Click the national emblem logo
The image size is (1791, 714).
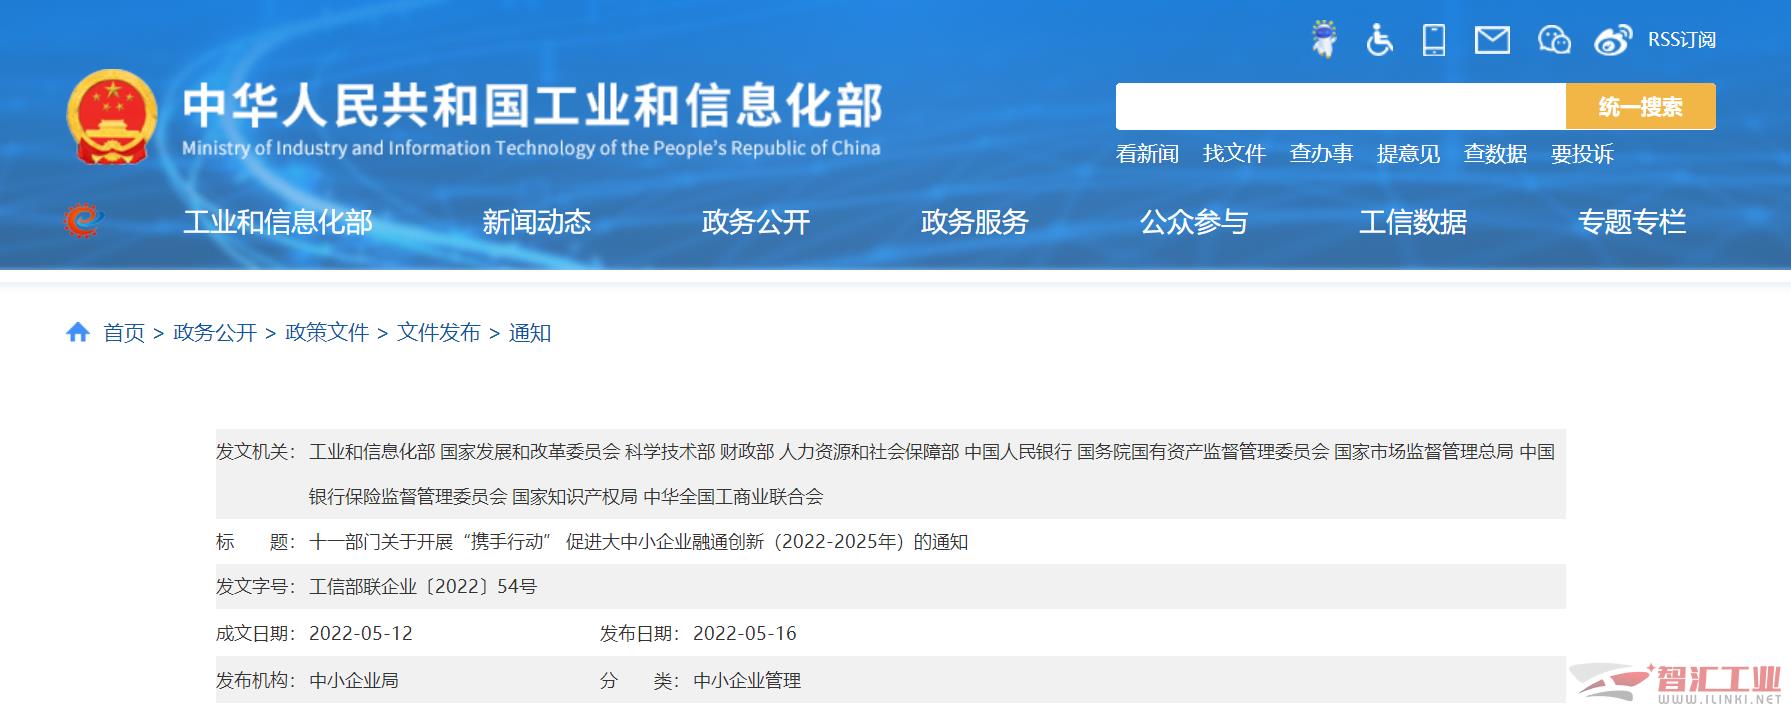112,117
